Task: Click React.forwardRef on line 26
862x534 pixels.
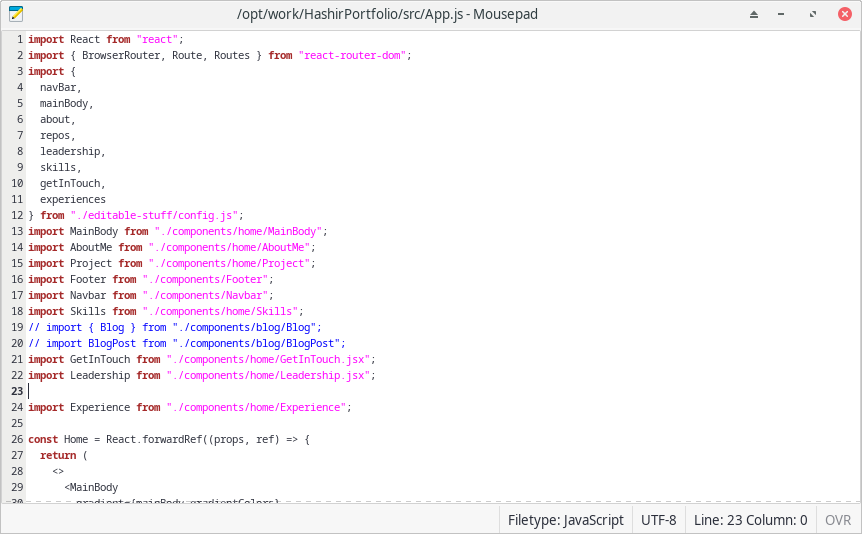Action: [154, 439]
